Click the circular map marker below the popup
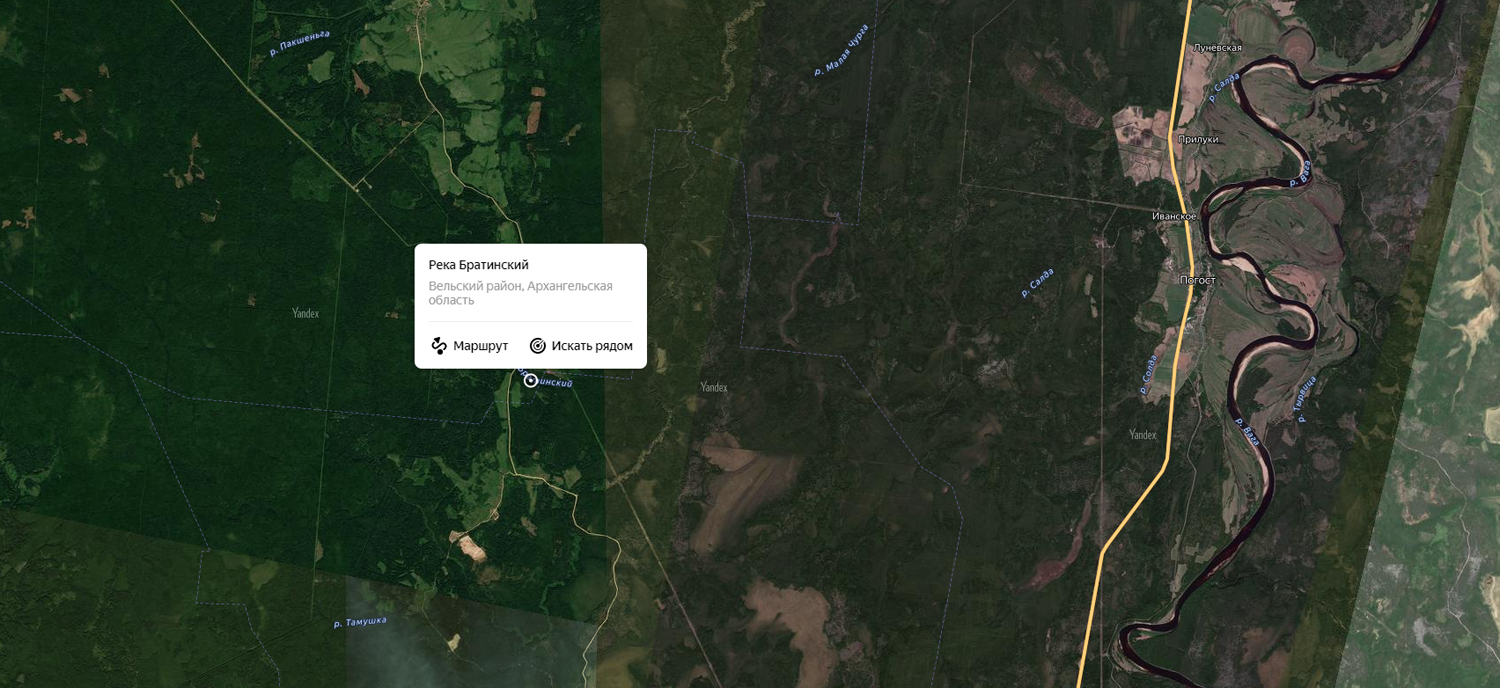 pyautogui.click(x=531, y=380)
